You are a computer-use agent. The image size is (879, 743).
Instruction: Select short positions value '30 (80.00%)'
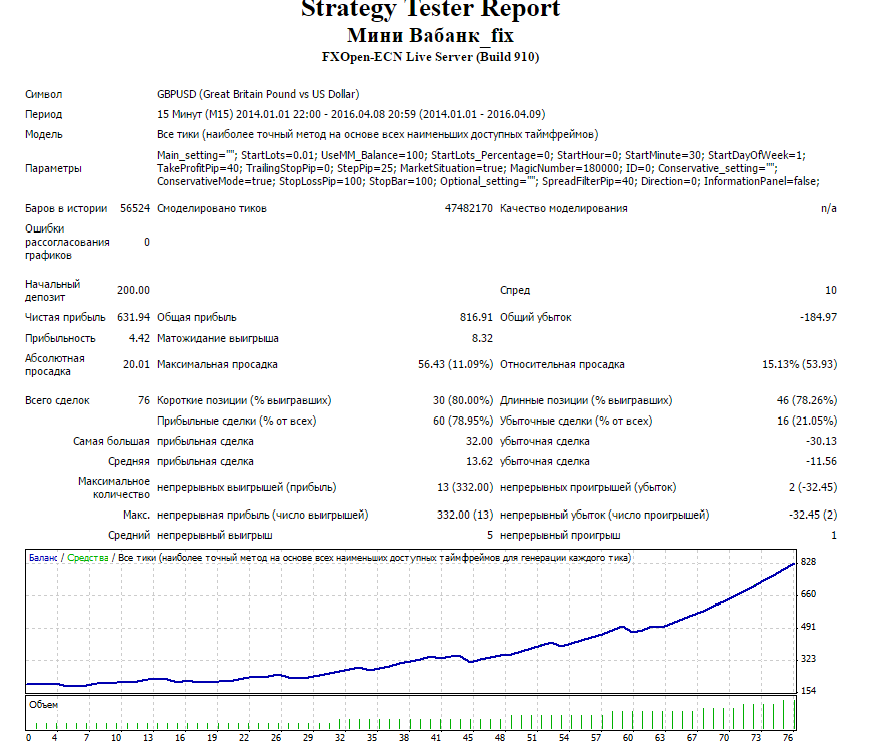(462, 400)
